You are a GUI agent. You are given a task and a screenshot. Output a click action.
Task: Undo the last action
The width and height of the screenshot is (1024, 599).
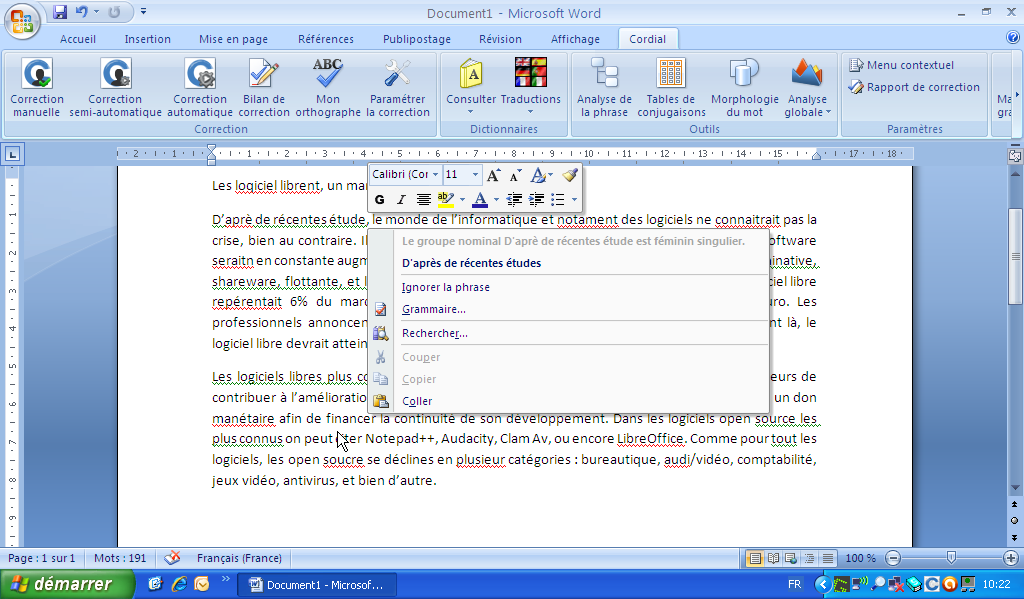pyautogui.click(x=82, y=12)
